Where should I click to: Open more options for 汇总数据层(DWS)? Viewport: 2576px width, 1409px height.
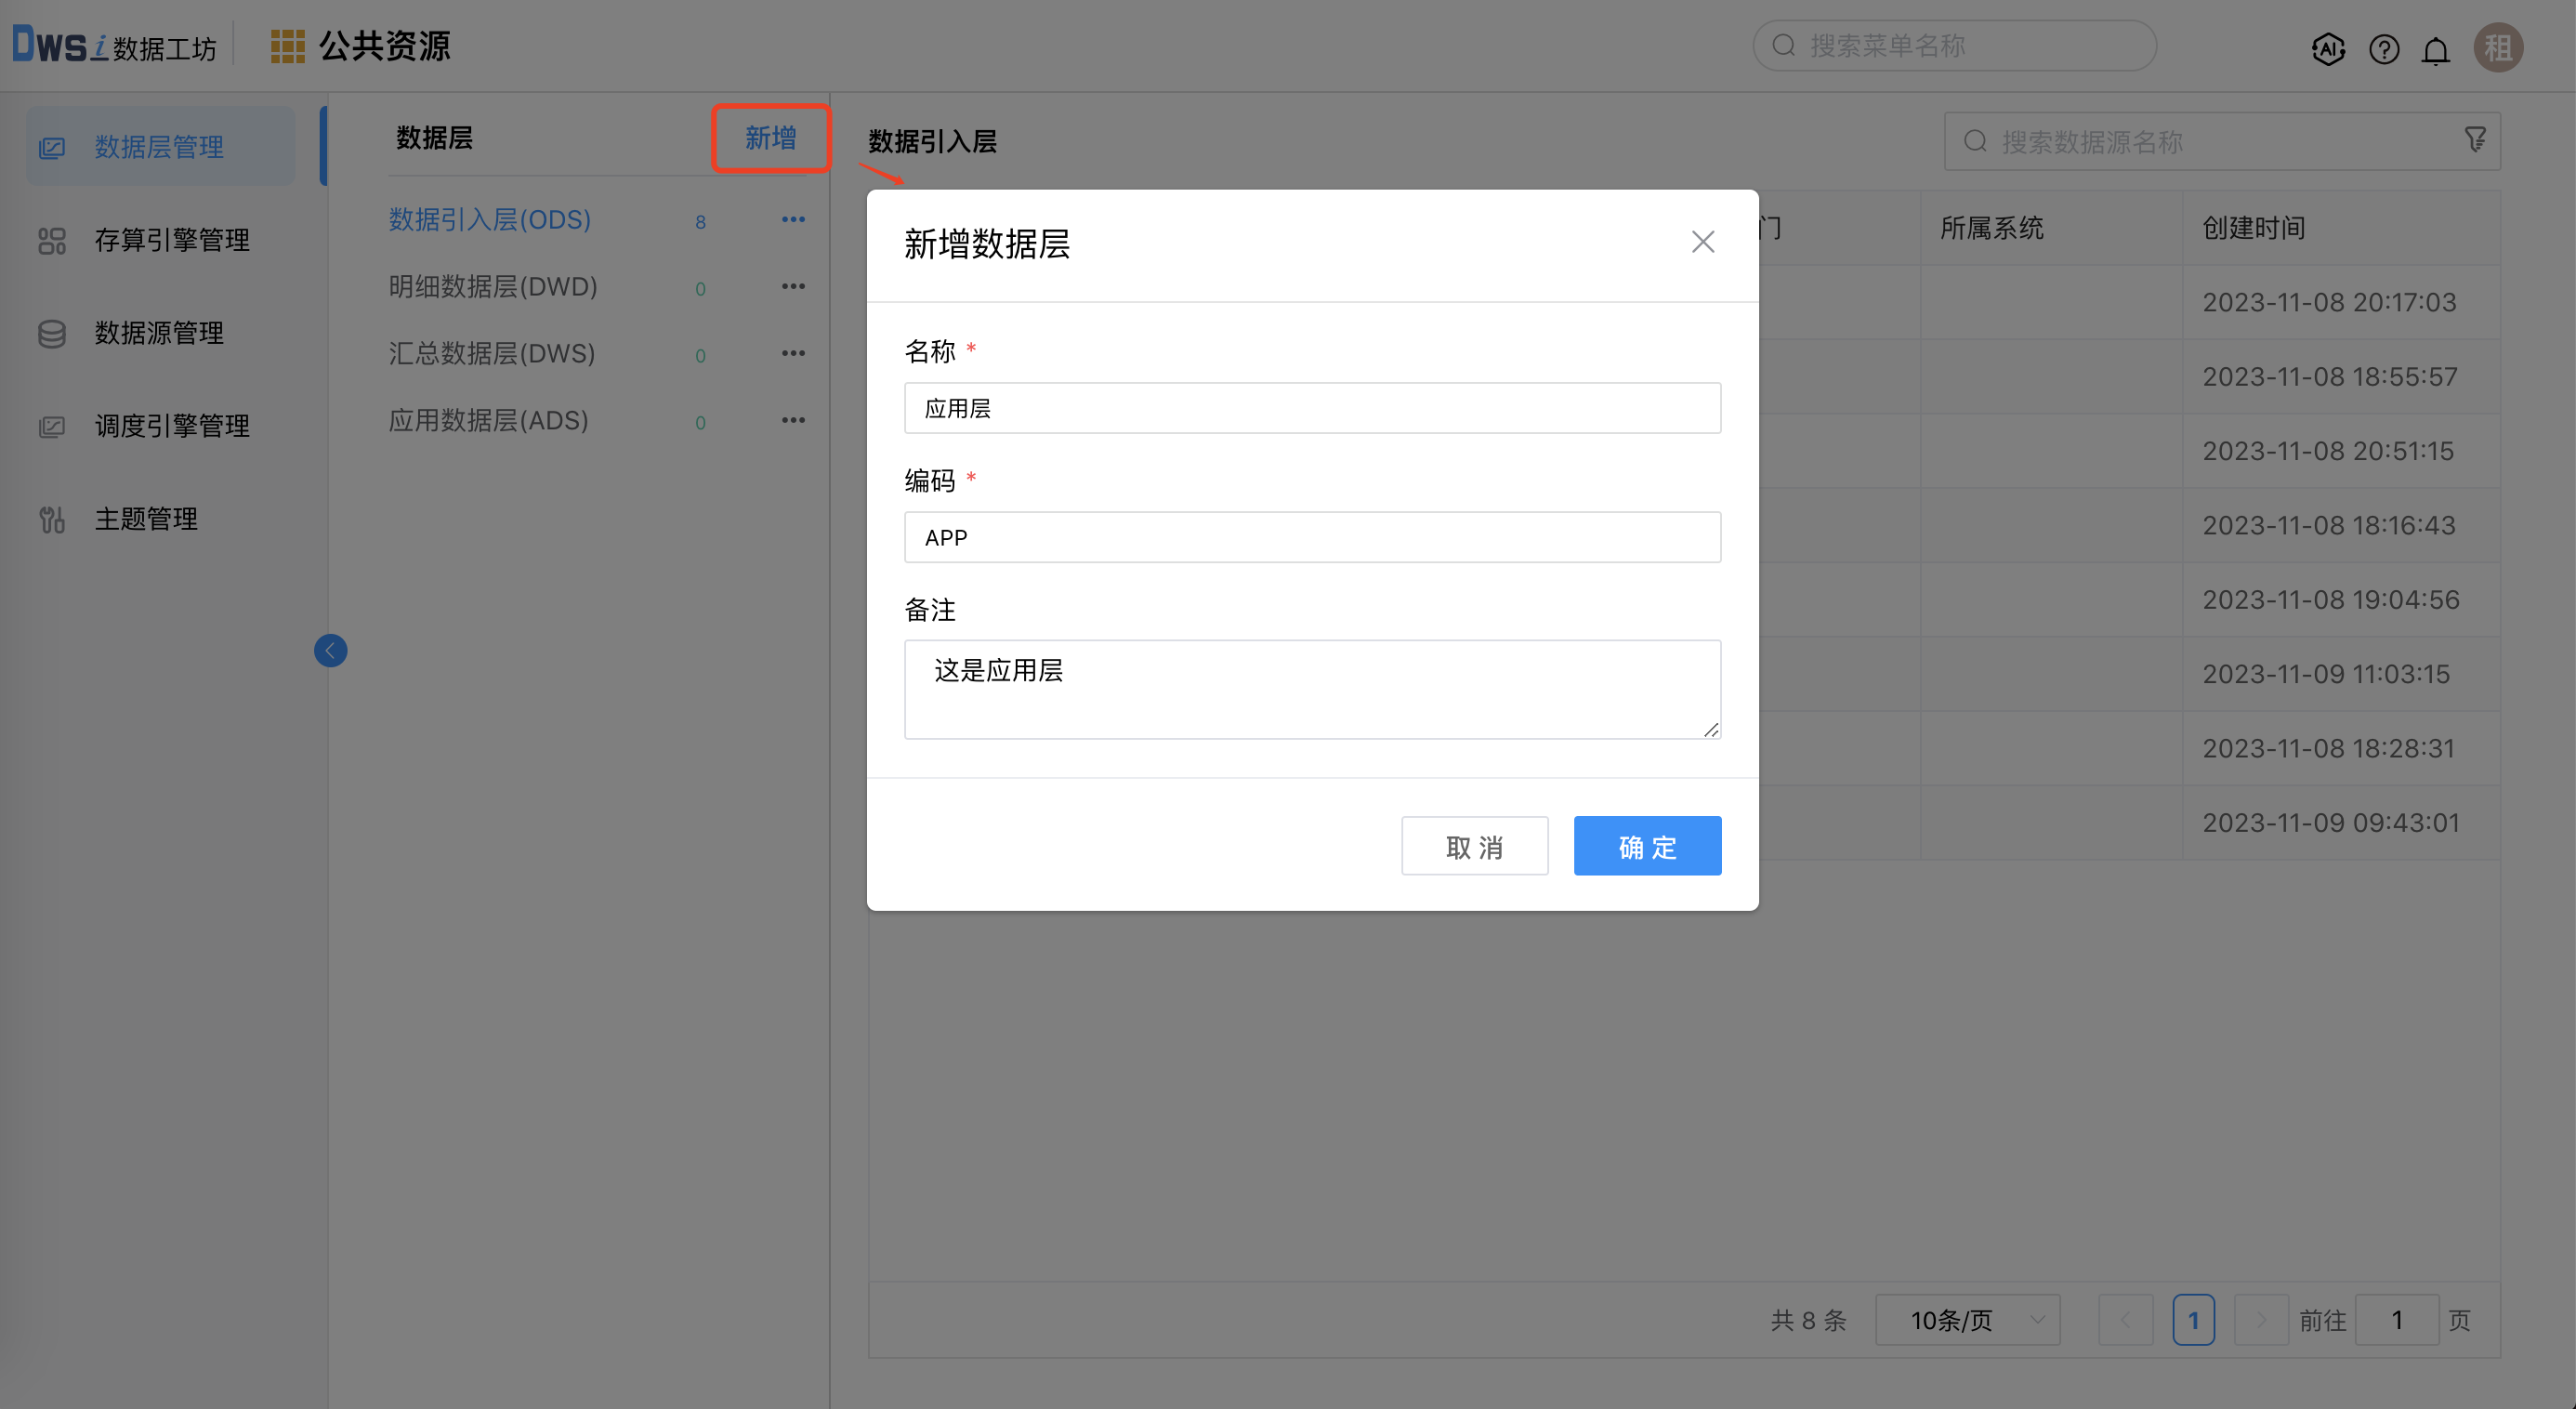point(793,352)
